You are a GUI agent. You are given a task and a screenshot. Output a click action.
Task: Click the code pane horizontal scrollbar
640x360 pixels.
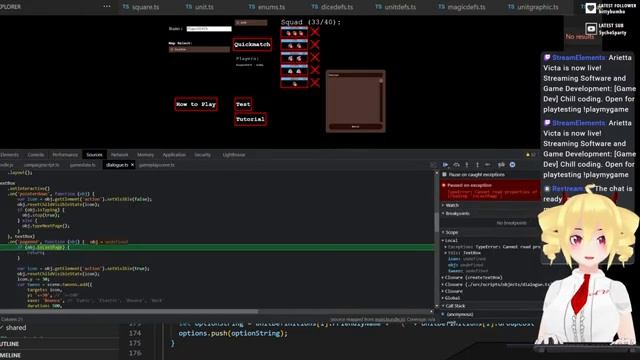point(129,311)
